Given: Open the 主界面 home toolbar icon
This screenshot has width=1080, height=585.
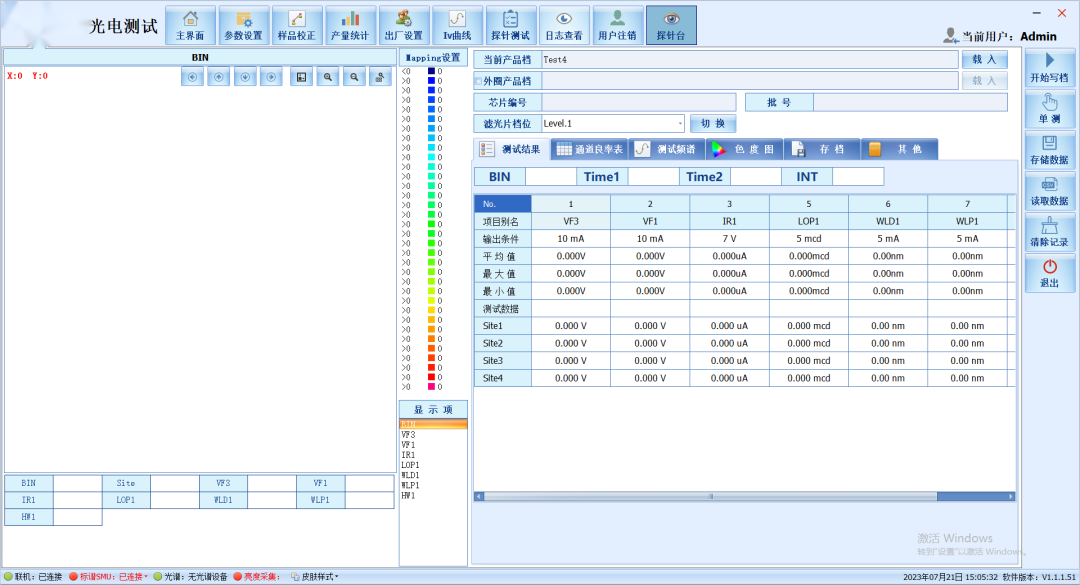Looking at the screenshot, I should (190, 25).
